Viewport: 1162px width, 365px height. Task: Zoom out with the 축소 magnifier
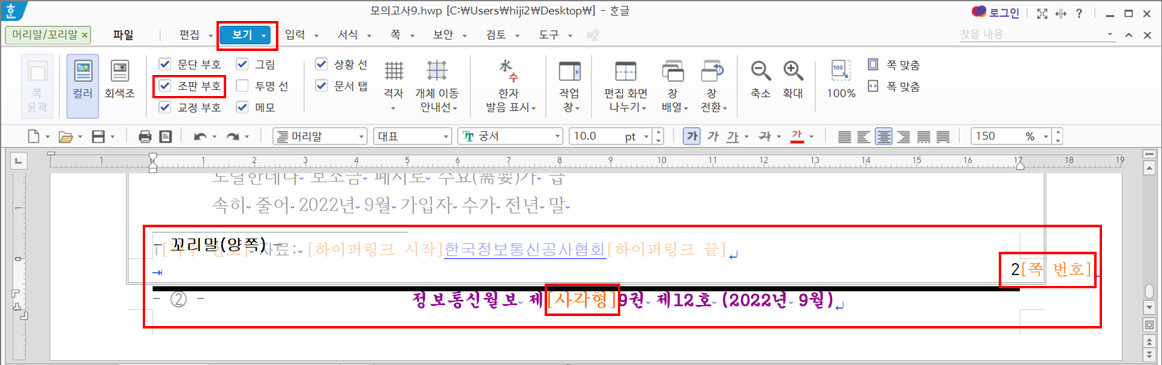click(x=760, y=80)
